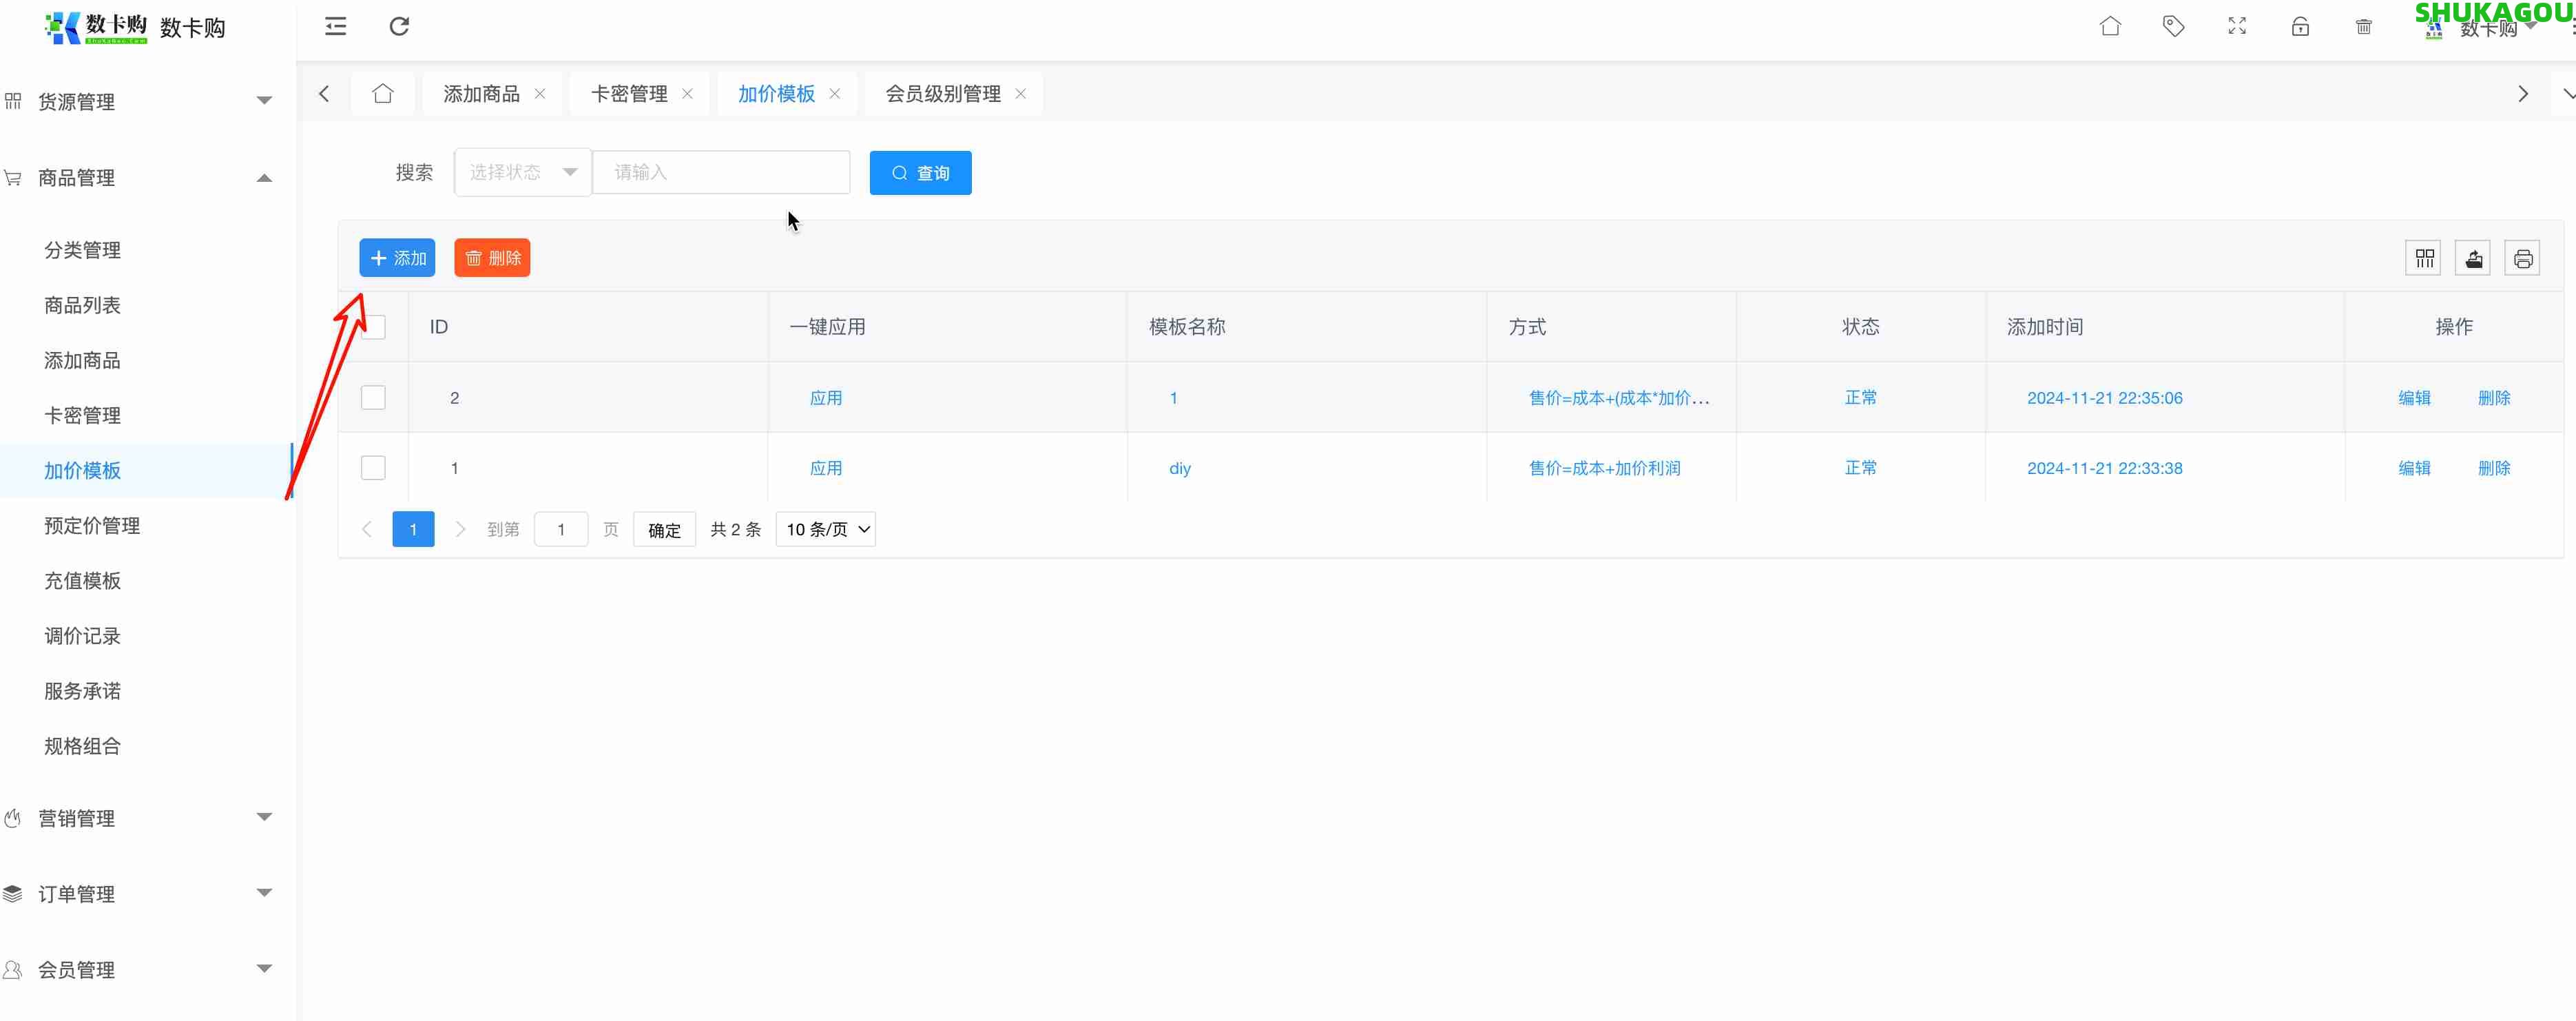Click the lock screen icon
The width and height of the screenshot is (2576, 1021).
pos(2300,27)
